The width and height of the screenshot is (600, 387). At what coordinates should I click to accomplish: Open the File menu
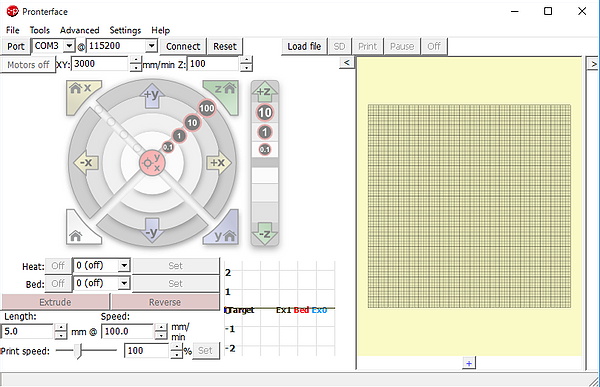pyautogui.click(x=13, y=30)
